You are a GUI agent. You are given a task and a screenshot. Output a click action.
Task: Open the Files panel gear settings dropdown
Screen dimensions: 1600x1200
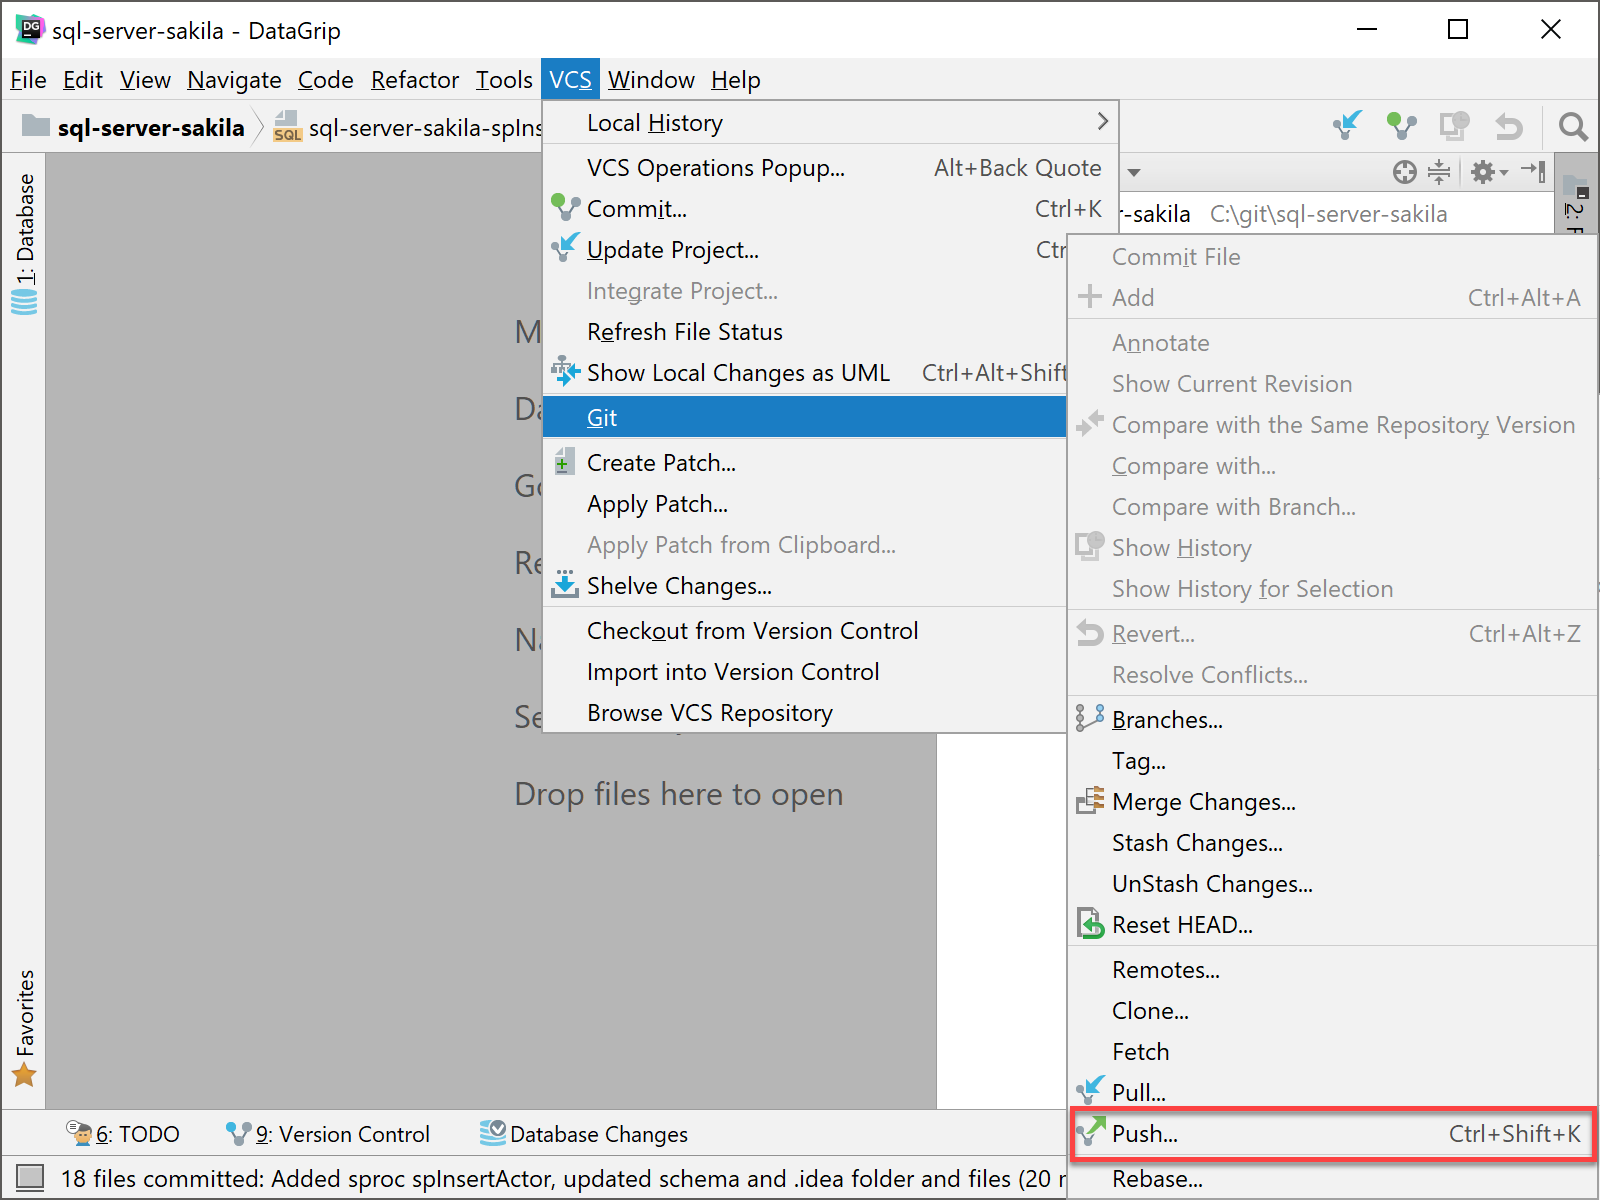click(1489, 172)
